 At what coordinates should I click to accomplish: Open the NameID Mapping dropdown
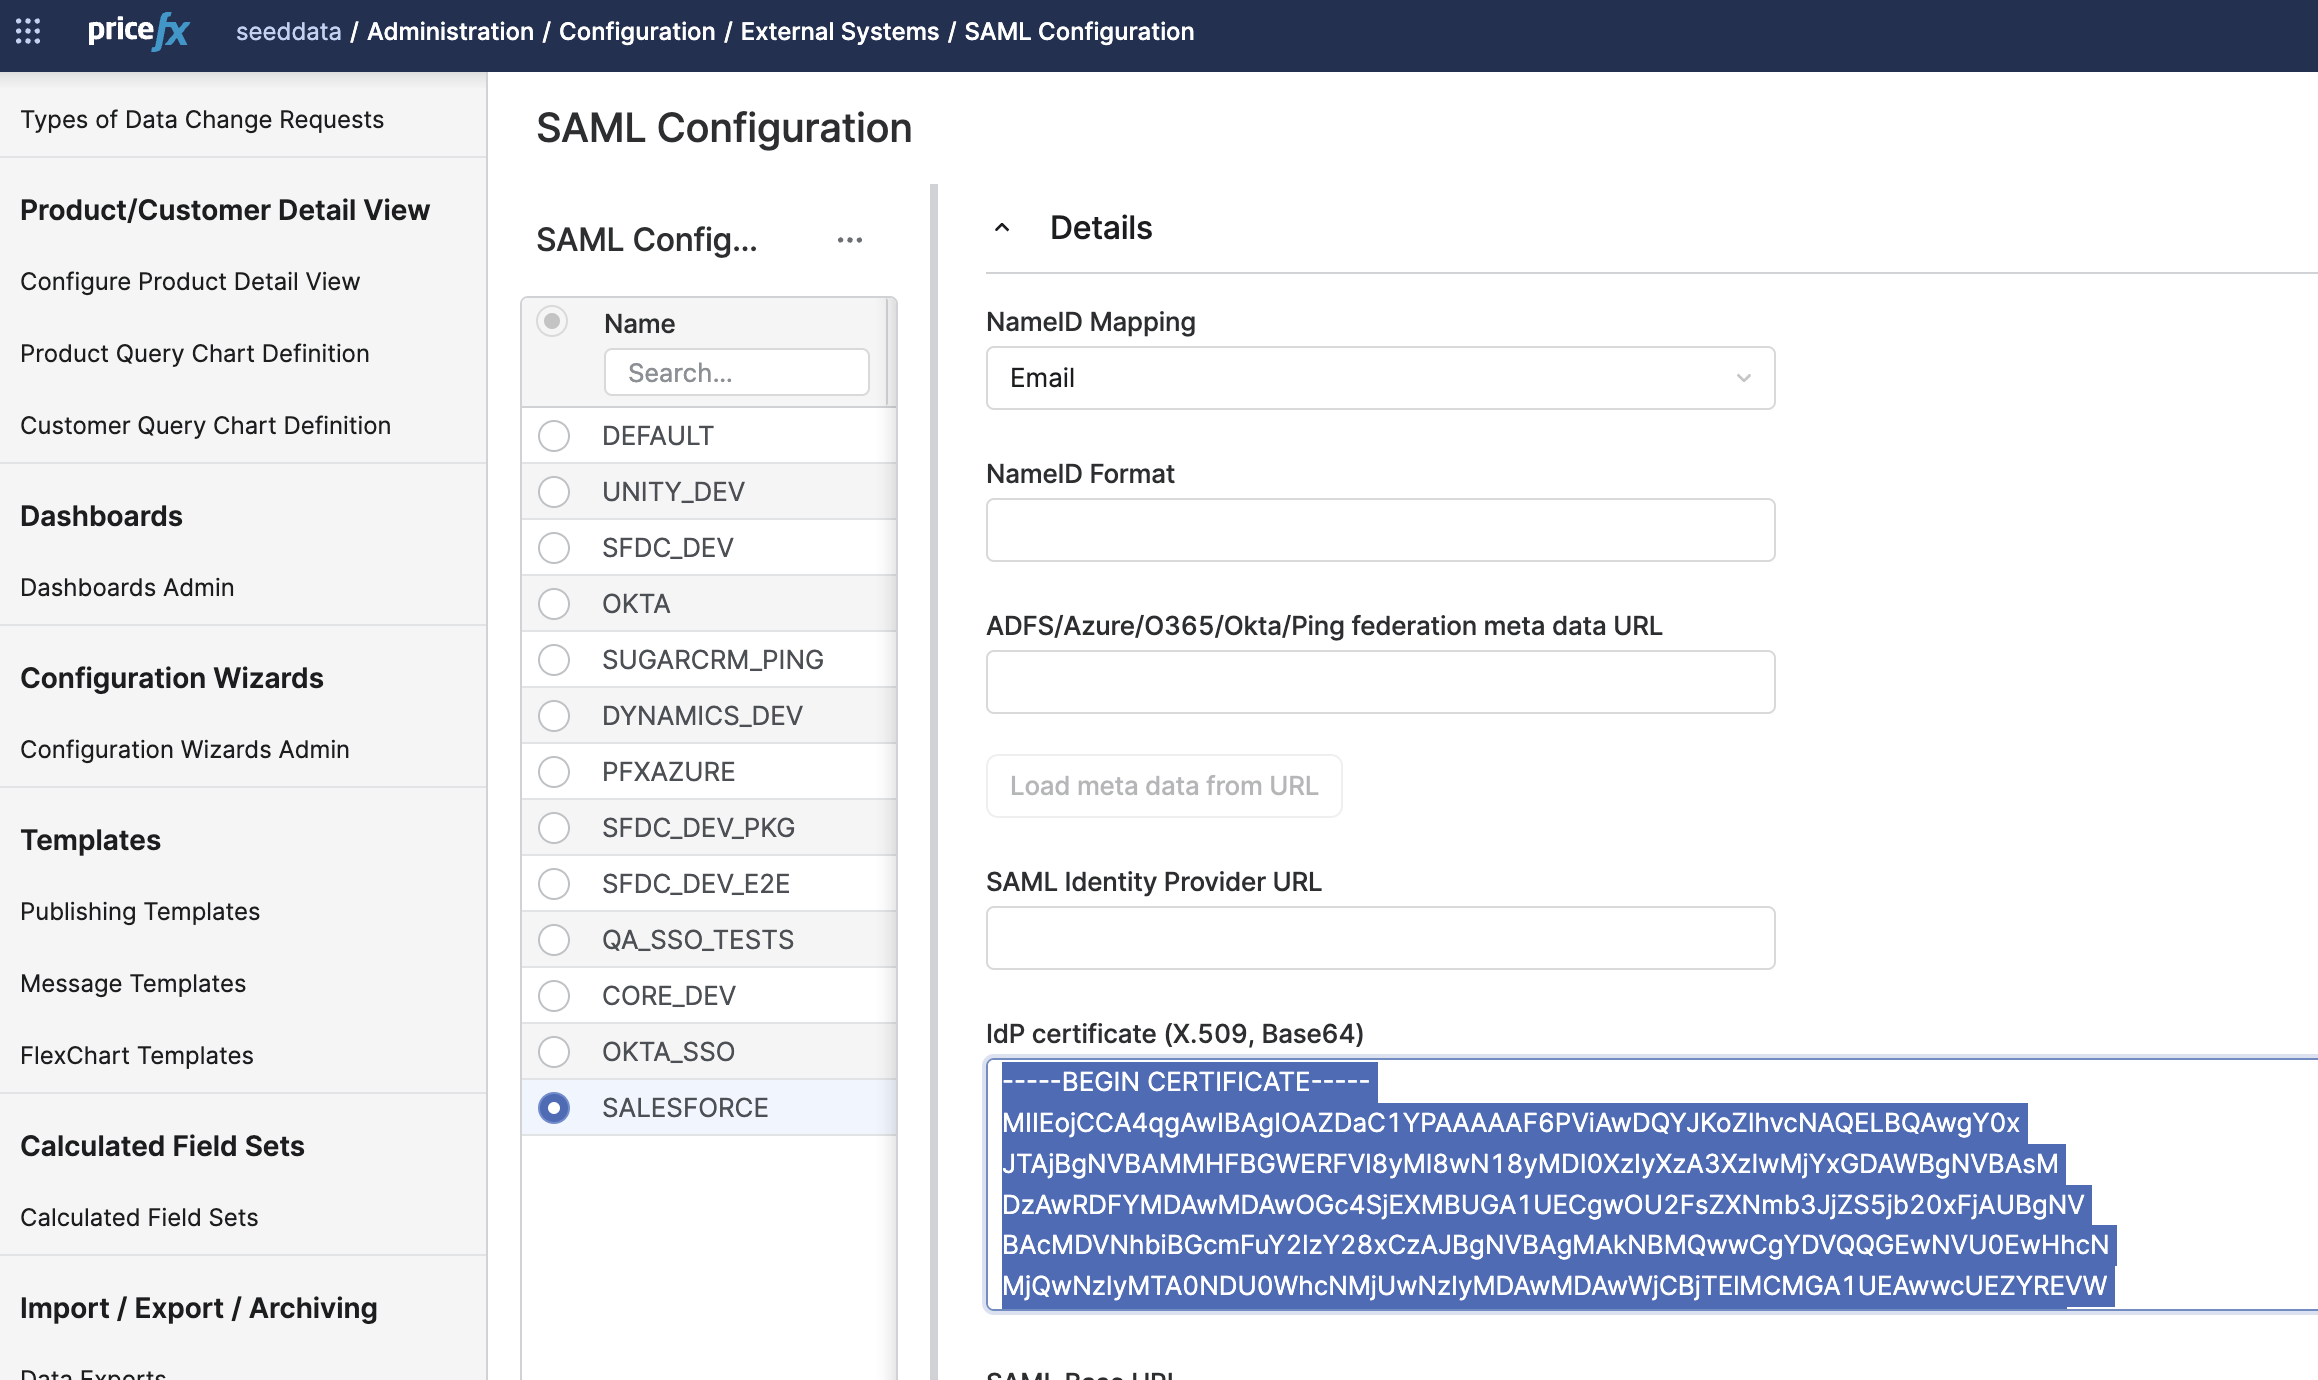click(x=1380, y=378)
